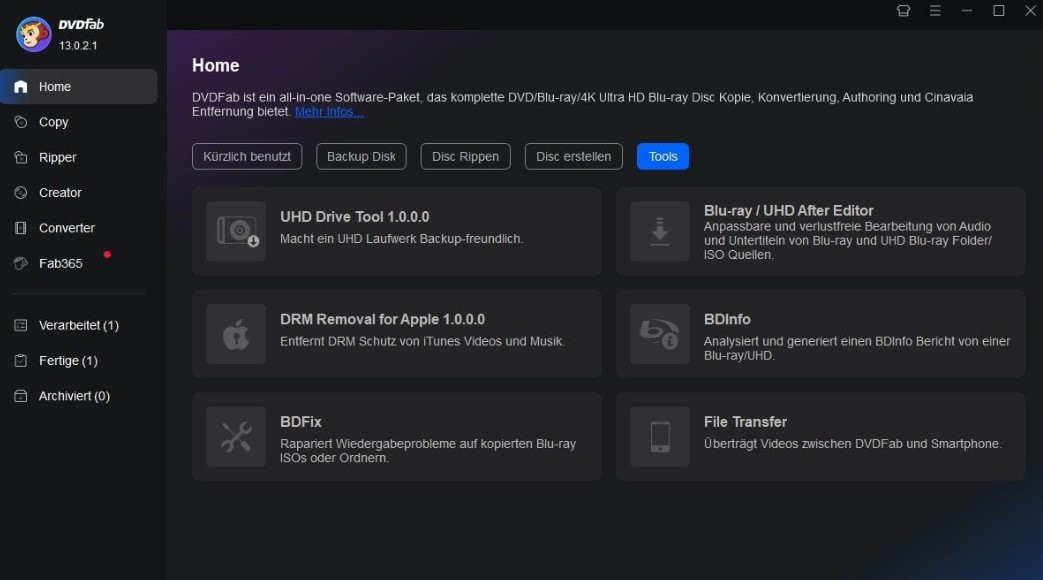Go to Home in the sidebar

pos(55,86)
